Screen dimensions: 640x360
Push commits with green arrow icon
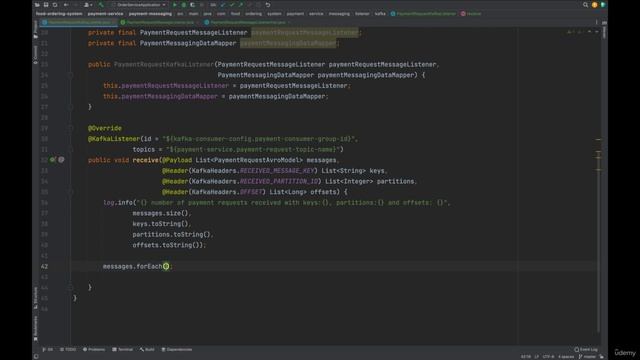(x=240, y=5)
